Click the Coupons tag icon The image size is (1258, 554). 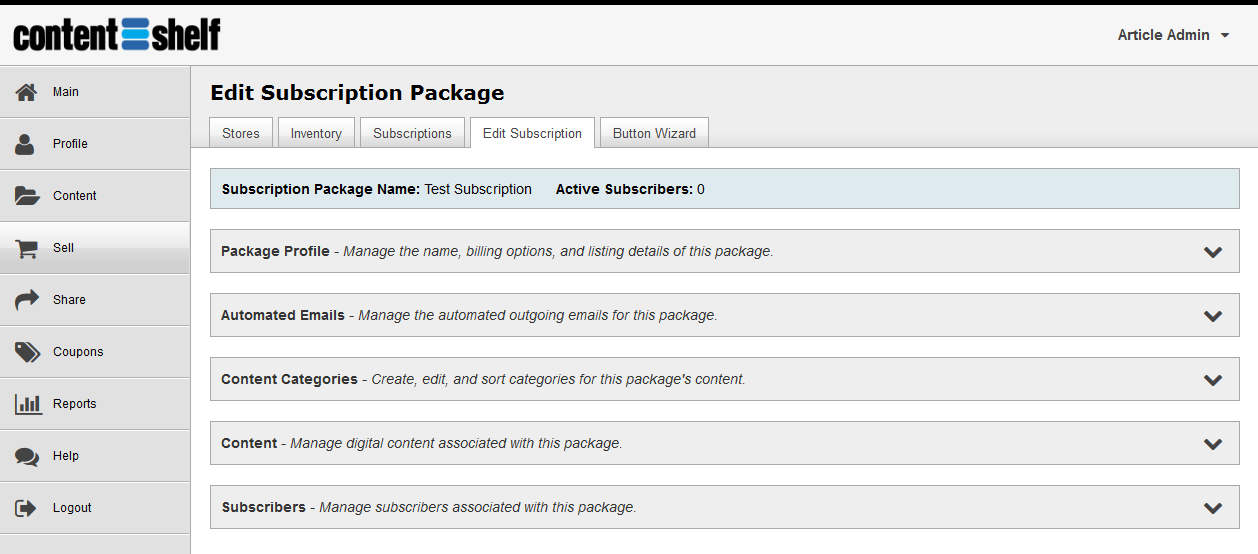pyautogui.click(x=27, y=352)
